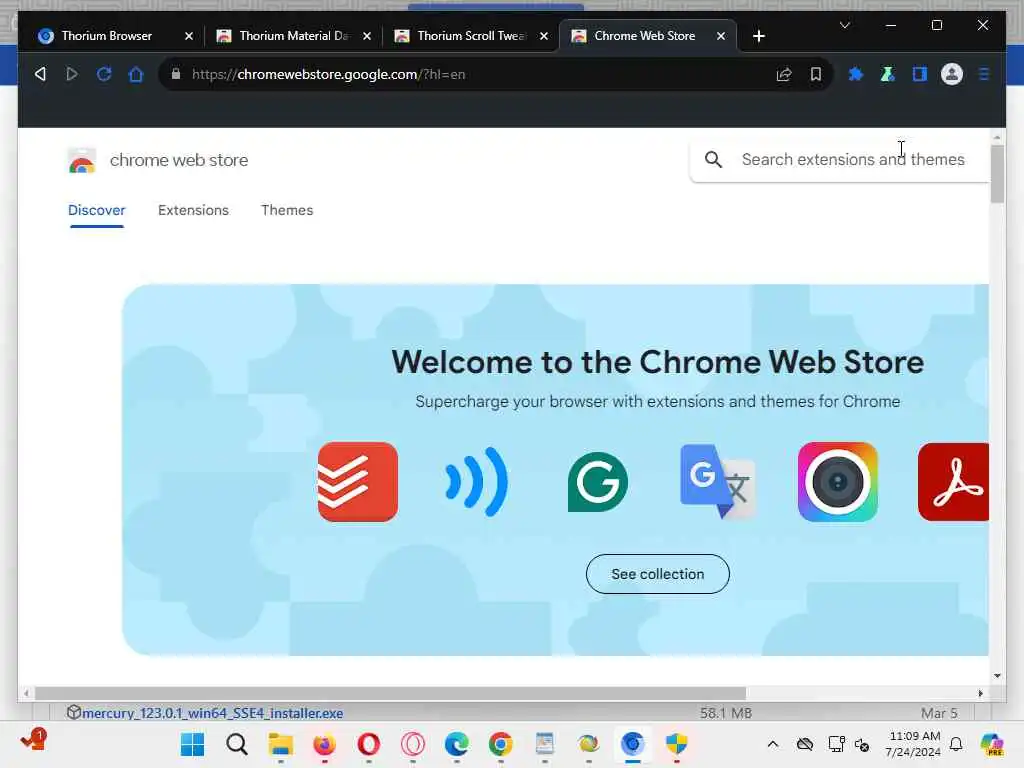Open the red Opera browser in the taskbar

tap(369, 744)
